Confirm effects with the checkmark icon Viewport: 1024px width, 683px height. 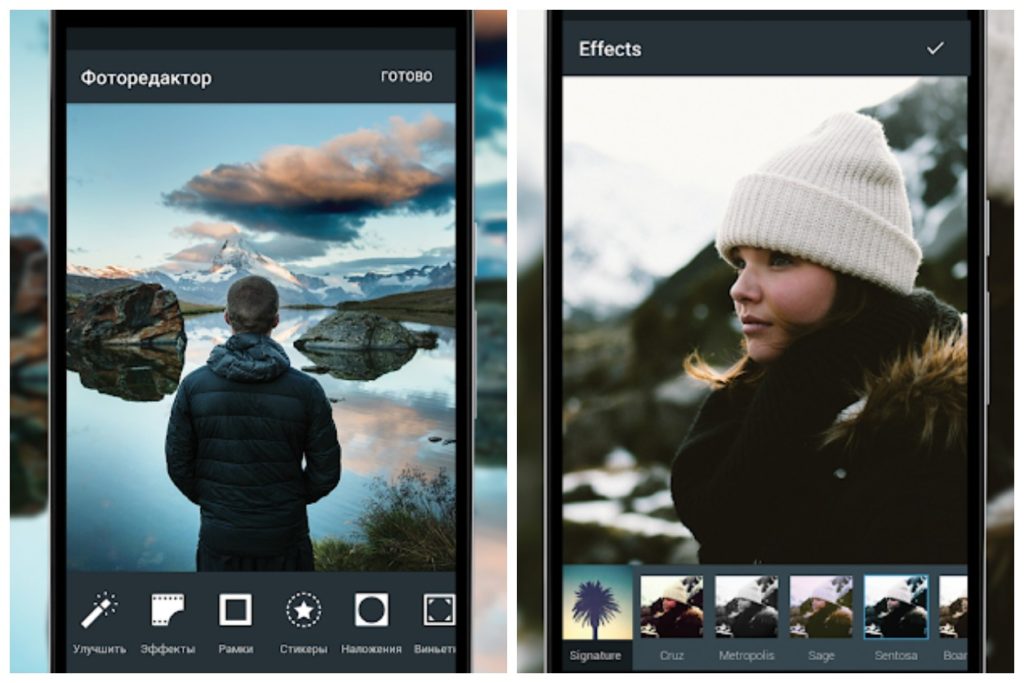[x=935, y=48]
